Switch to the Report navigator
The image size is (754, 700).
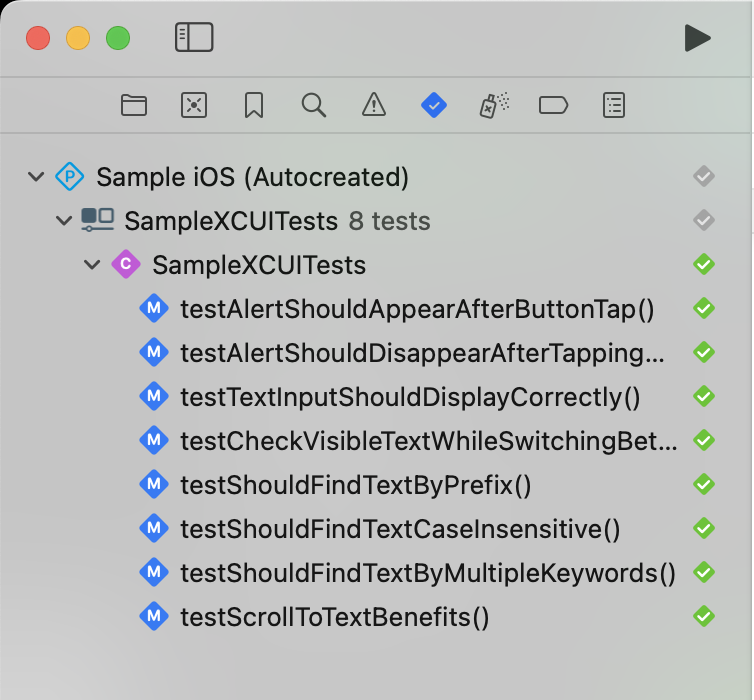[614, 105]
